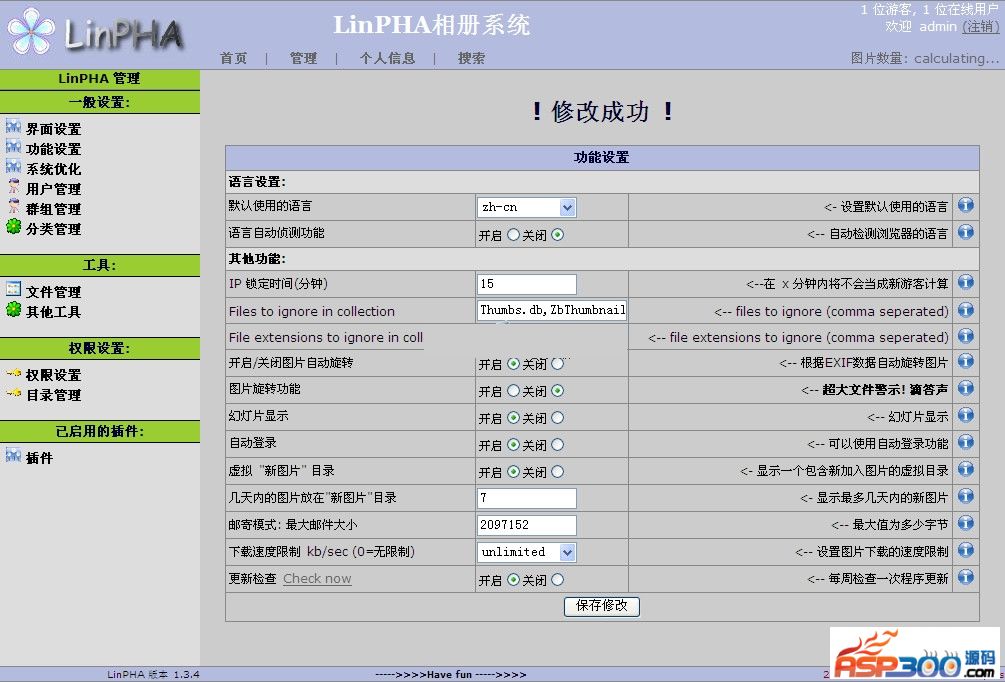
Task: Go to 搜索 in the top navigation
Action: (x=471, y=58)
